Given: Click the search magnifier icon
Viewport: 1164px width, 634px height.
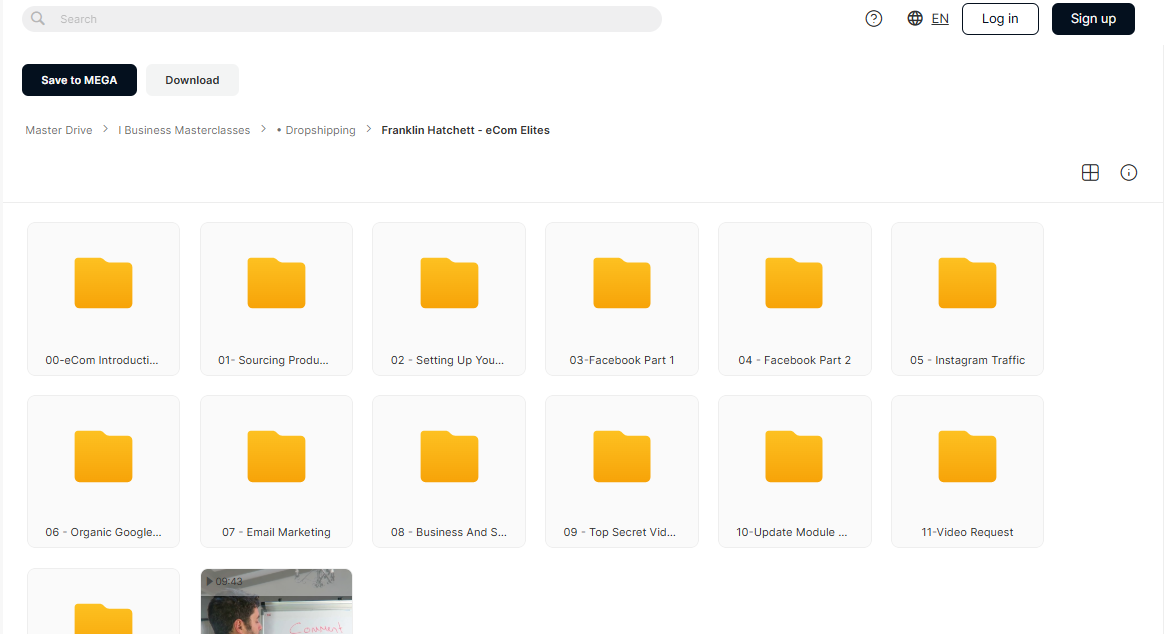Looking at the screenshot, I should click(x=38, y=19).
